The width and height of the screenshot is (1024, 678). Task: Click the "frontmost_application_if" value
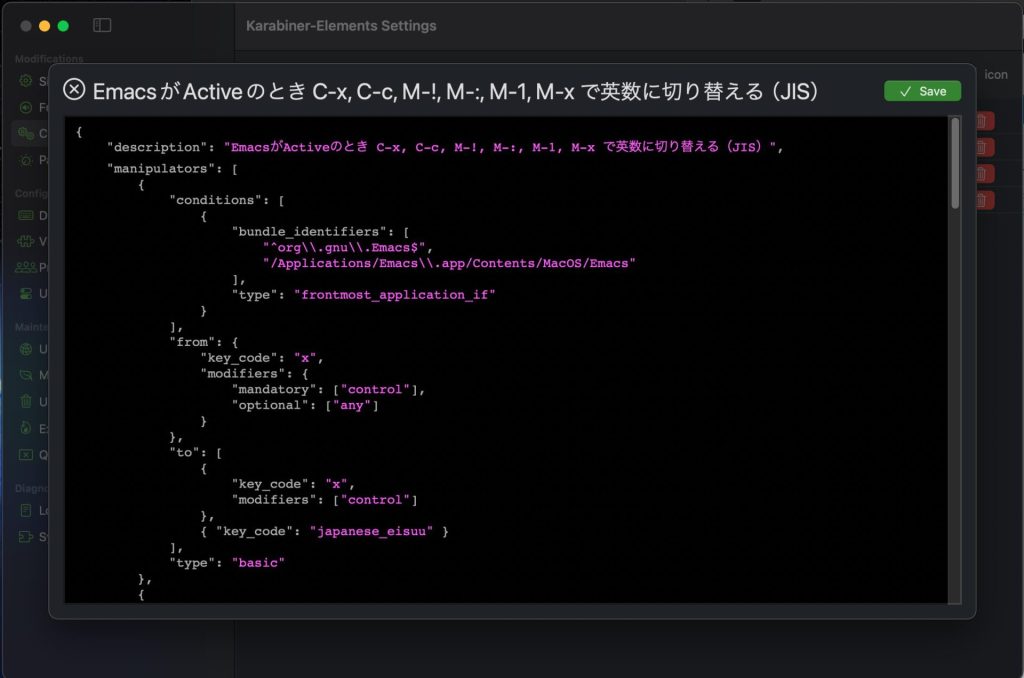(394, 295)
